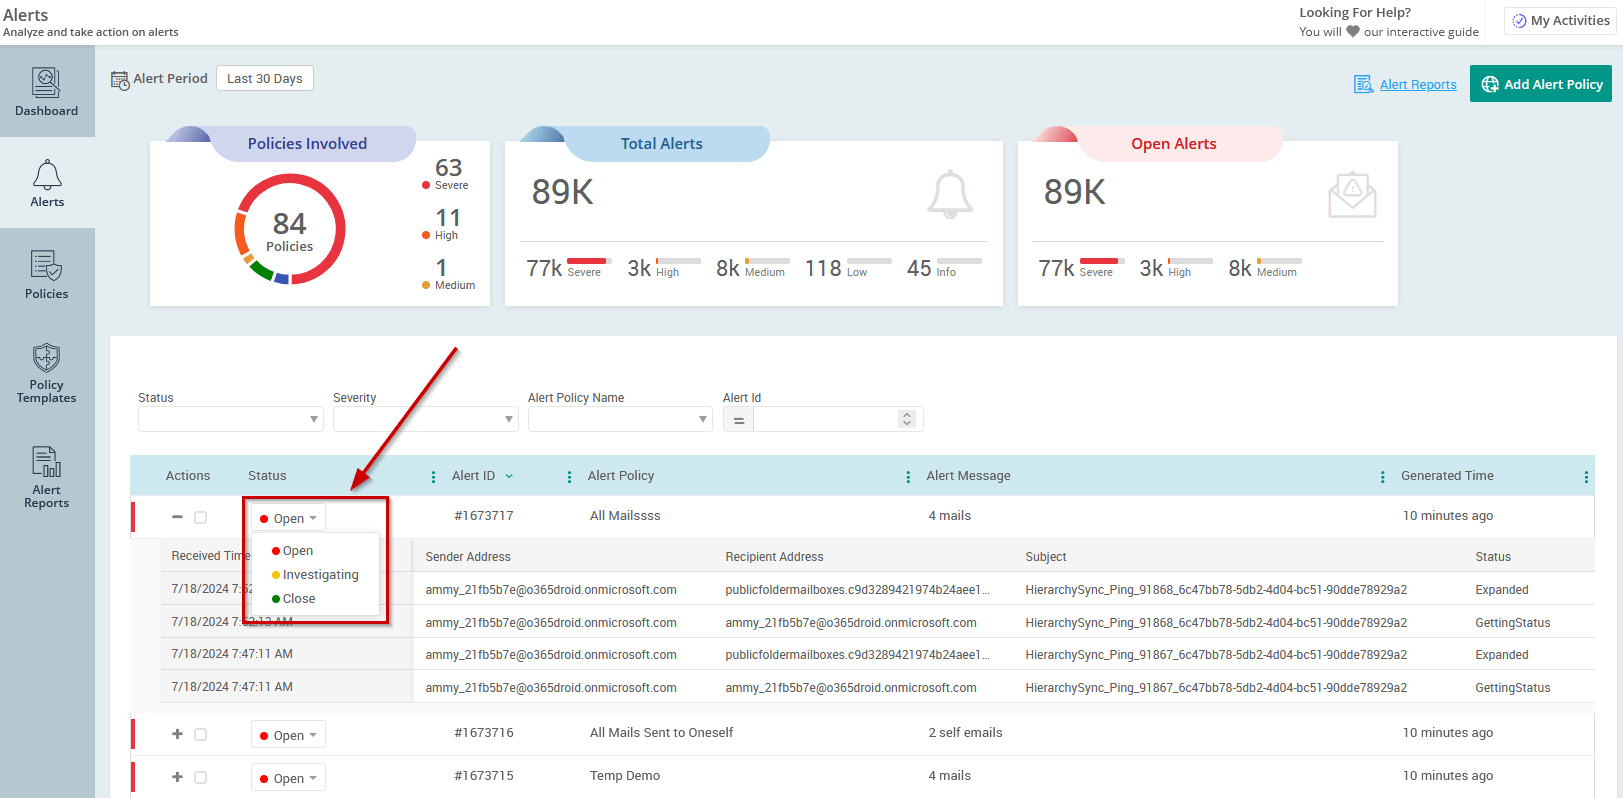1623x798 pixels.
Task: Click the Alert Id filter input field
Action: click(826, 420)
